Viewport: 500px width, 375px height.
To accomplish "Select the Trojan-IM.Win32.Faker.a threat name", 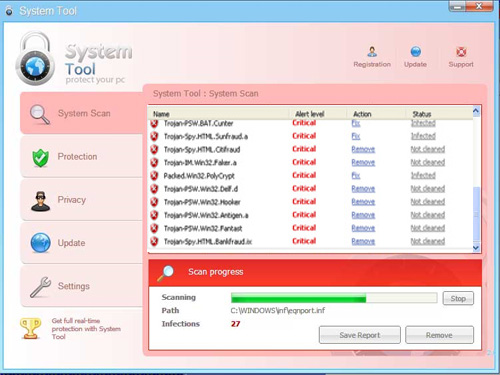I will tap(200, 163).
